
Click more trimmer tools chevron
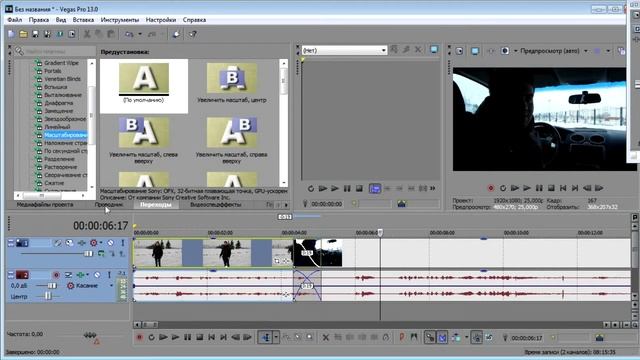click(433, 188)
